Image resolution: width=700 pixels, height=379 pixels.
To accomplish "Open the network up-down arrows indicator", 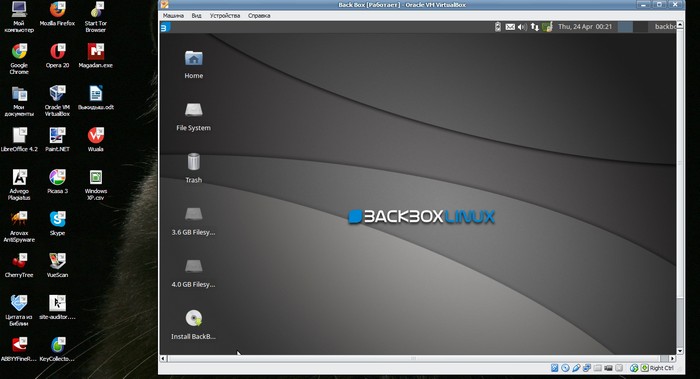I will coord(534,27).
